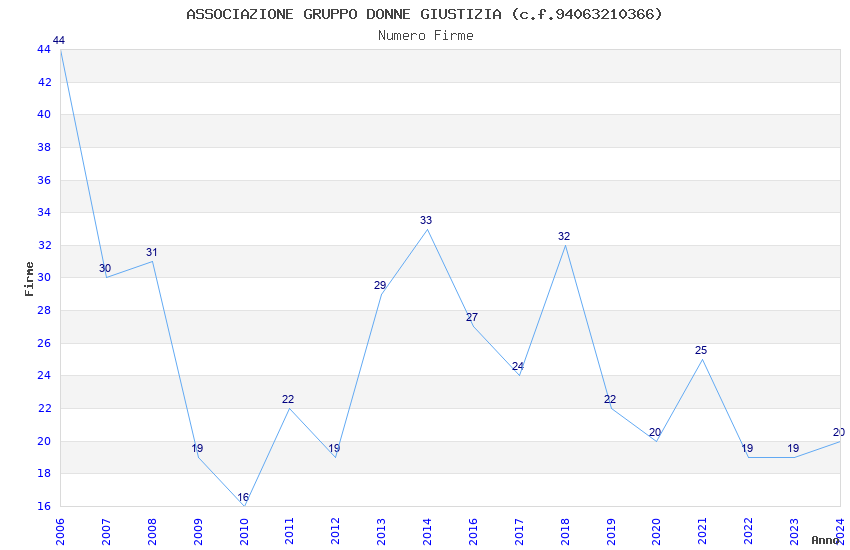
Task: Select the data label 32 on the 2018 peak
Action: point(564,236)
